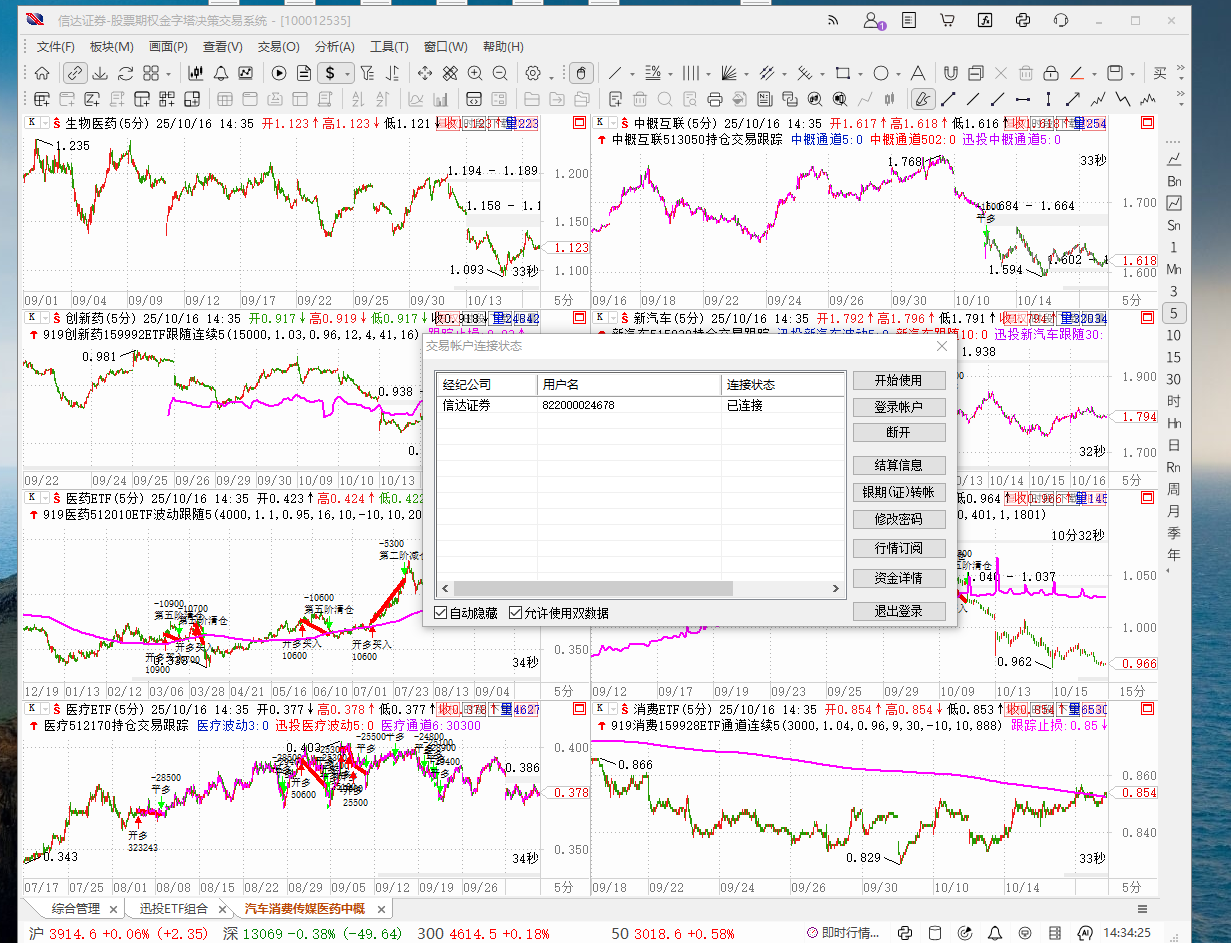Click the magnet snap icon
This screenshot has height=943, width=1231.
pos(950,73)
